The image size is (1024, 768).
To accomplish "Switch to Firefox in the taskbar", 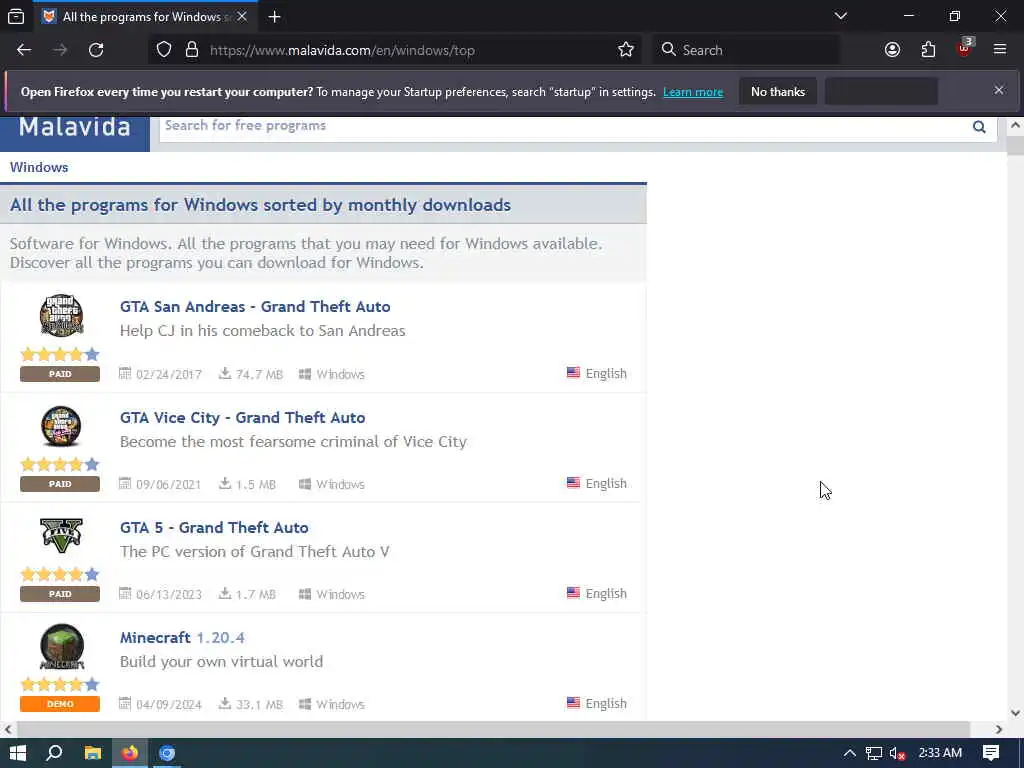I will click(x=130, y=753).
